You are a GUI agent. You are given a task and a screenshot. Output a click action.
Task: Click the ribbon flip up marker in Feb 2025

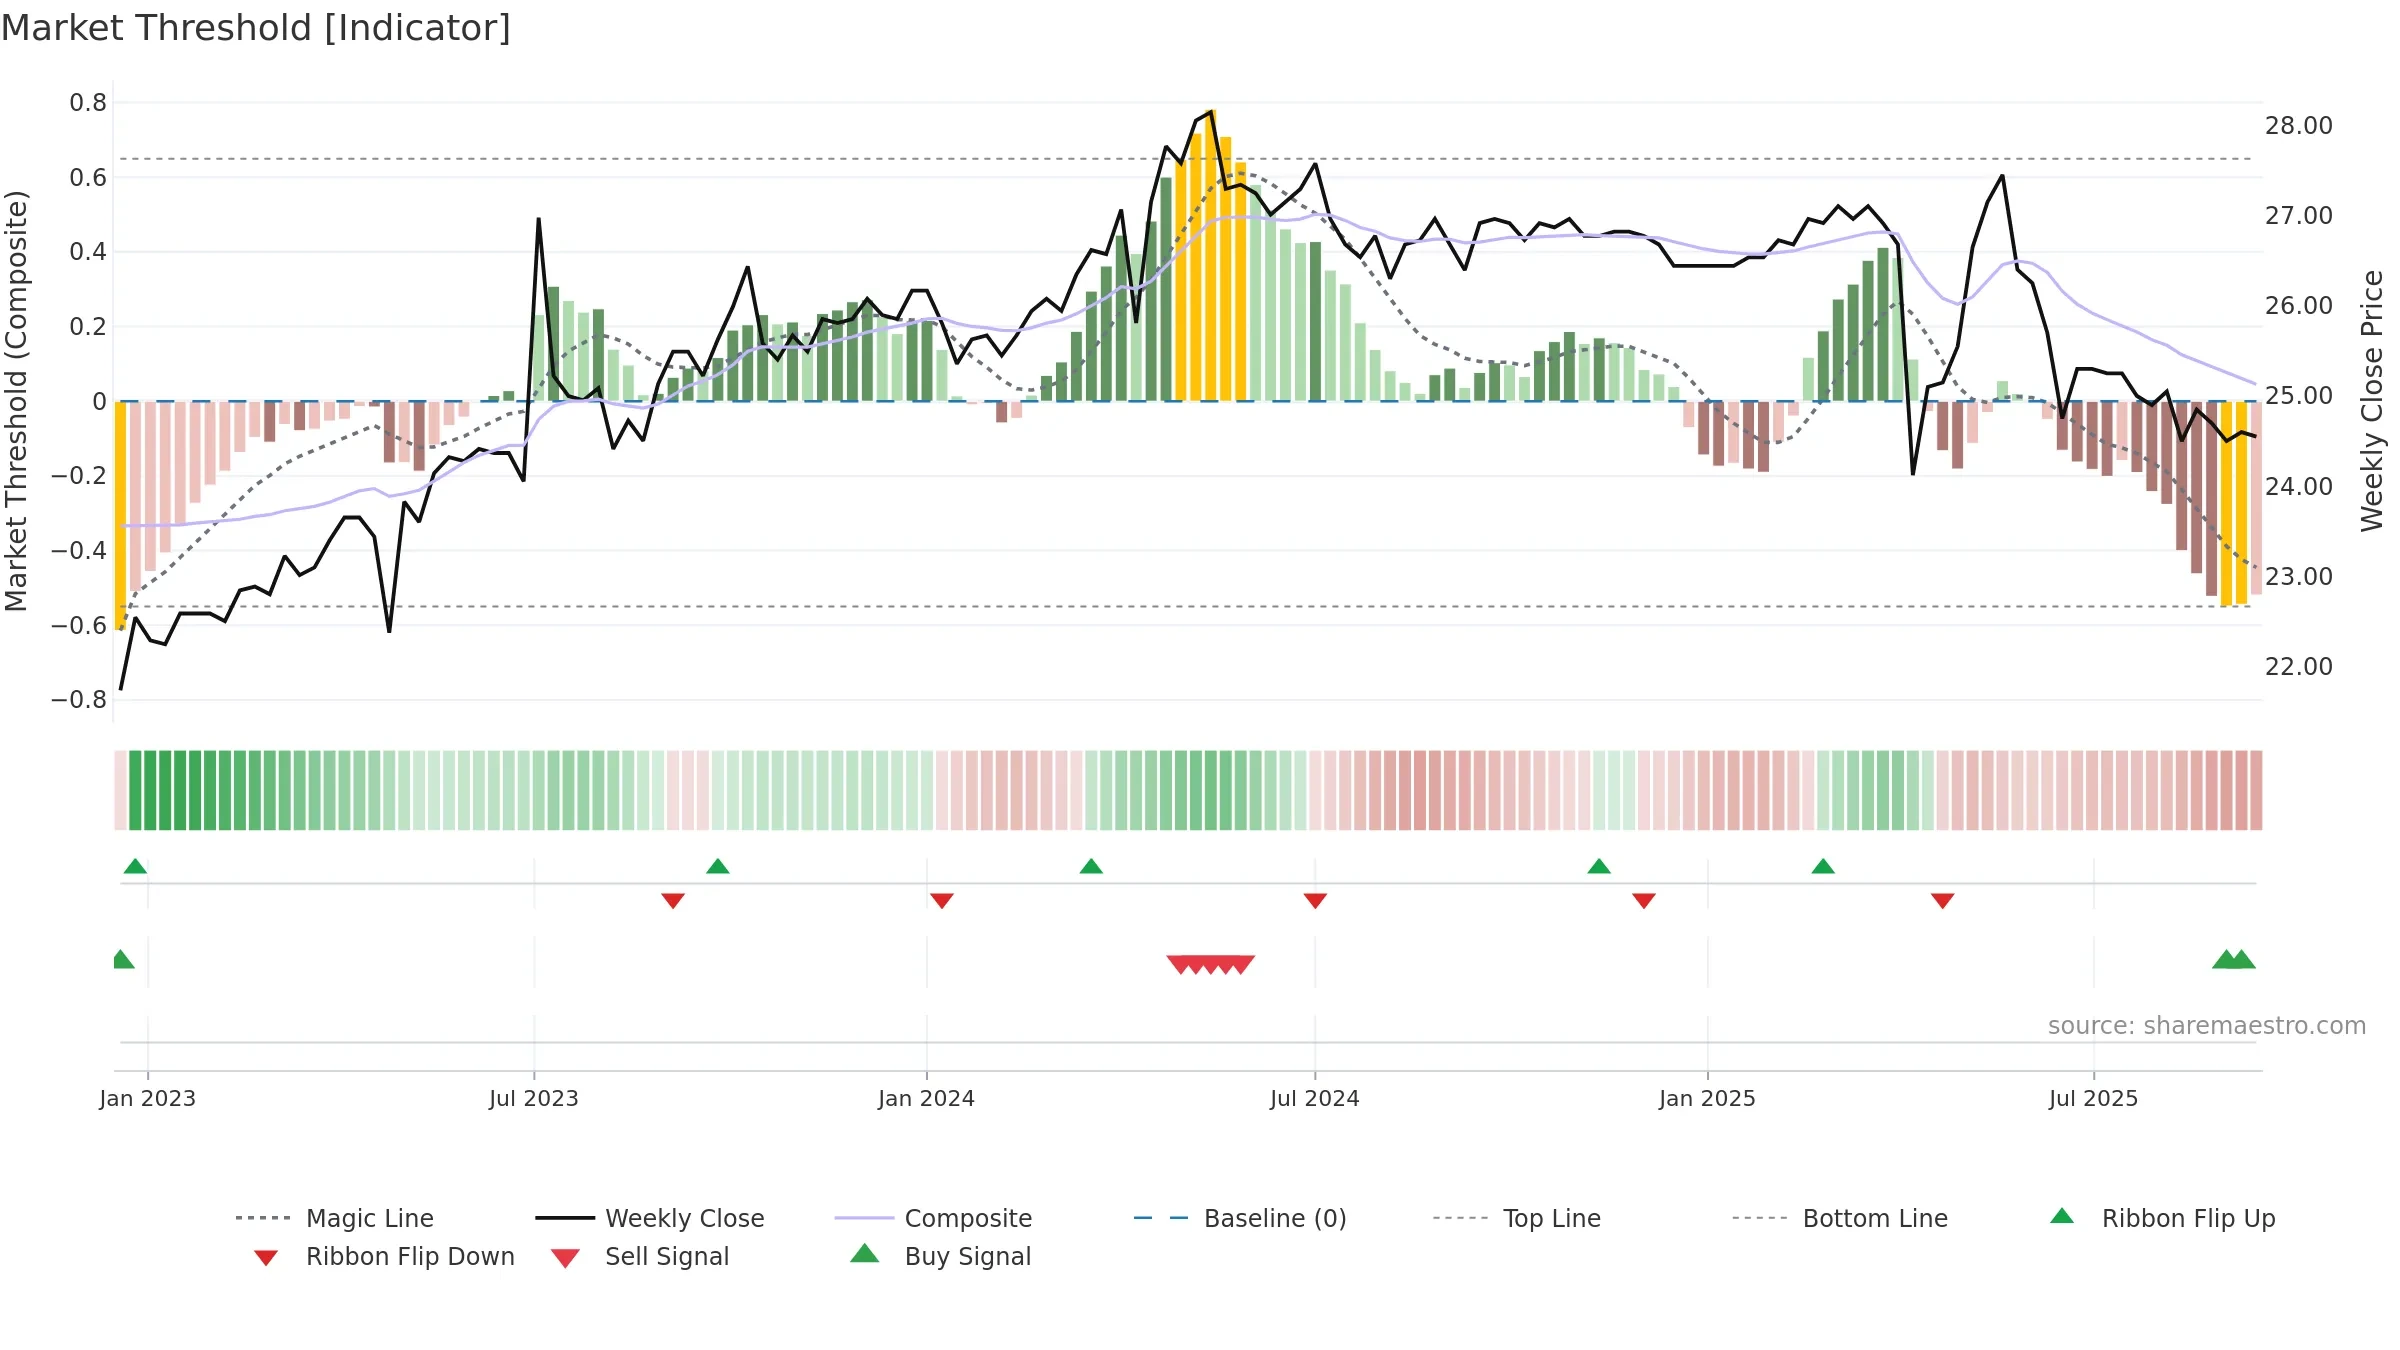click(x=1823, y=866)
